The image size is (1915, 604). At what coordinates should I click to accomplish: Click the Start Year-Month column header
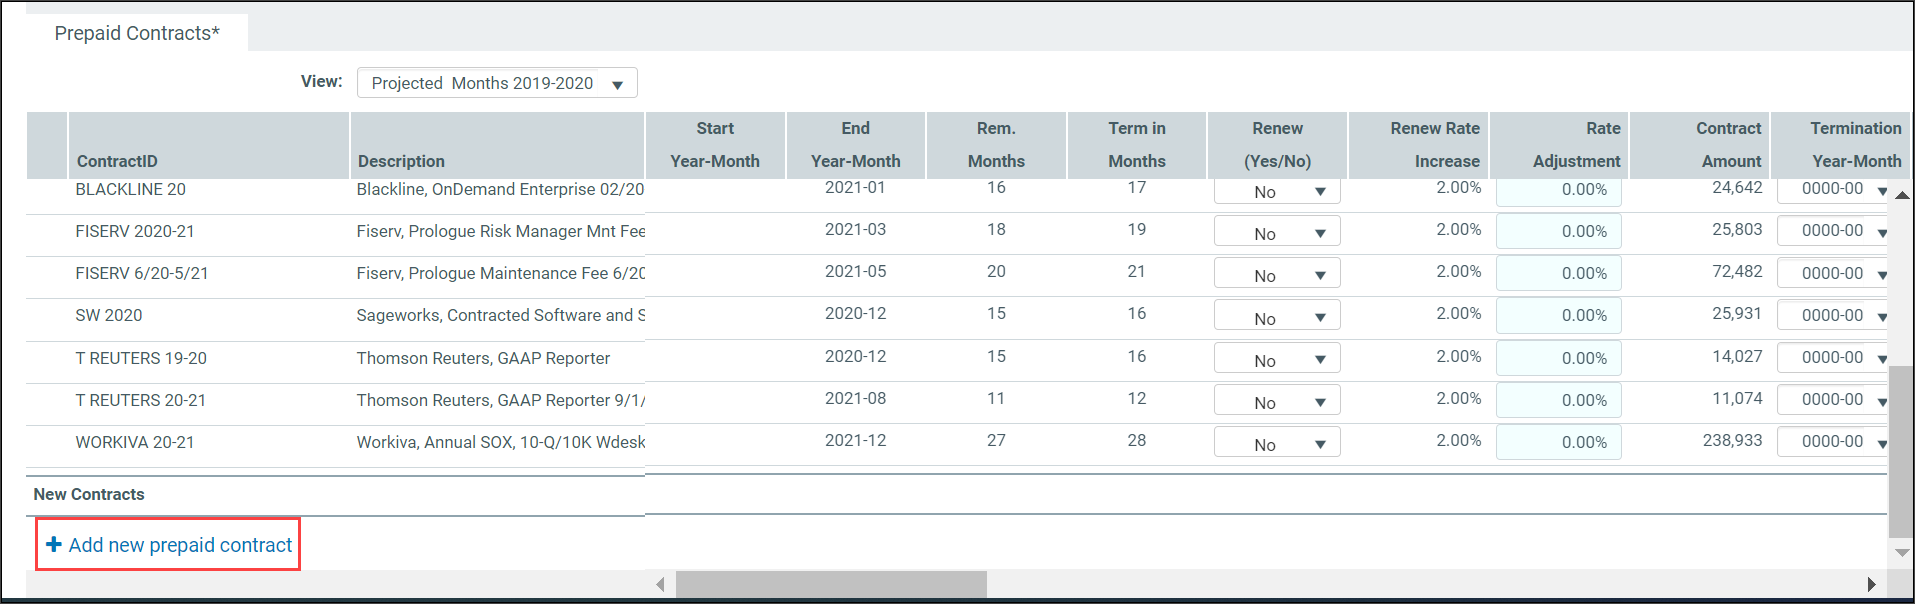coord(715,146)
